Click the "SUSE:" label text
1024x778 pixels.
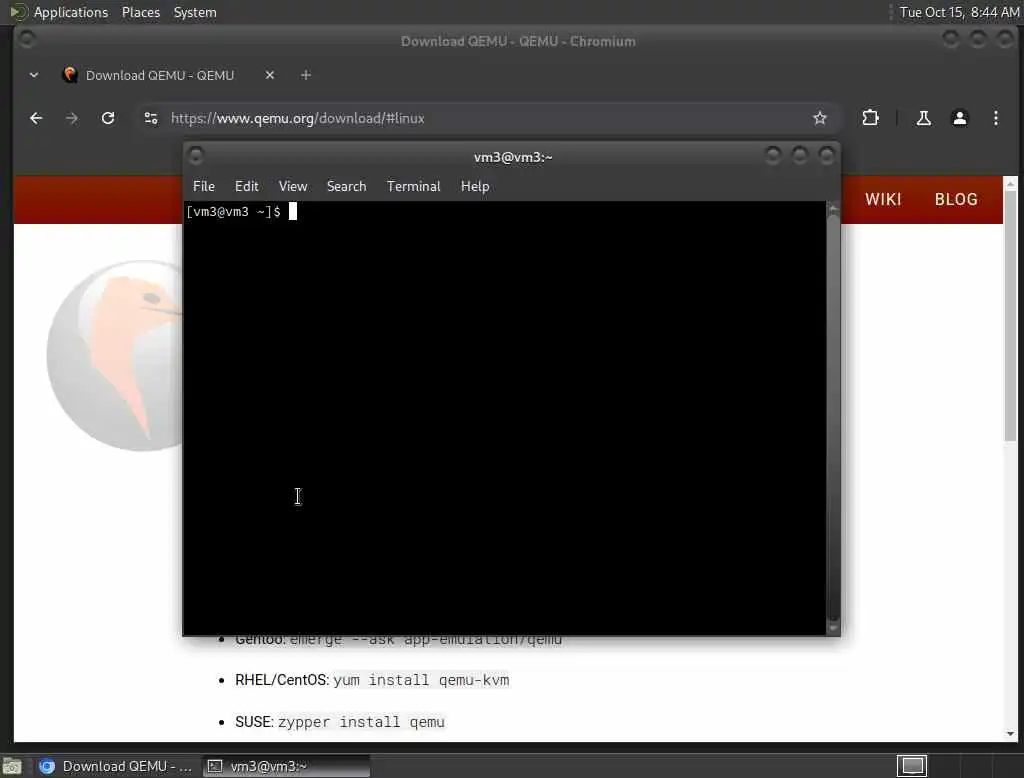255,722
